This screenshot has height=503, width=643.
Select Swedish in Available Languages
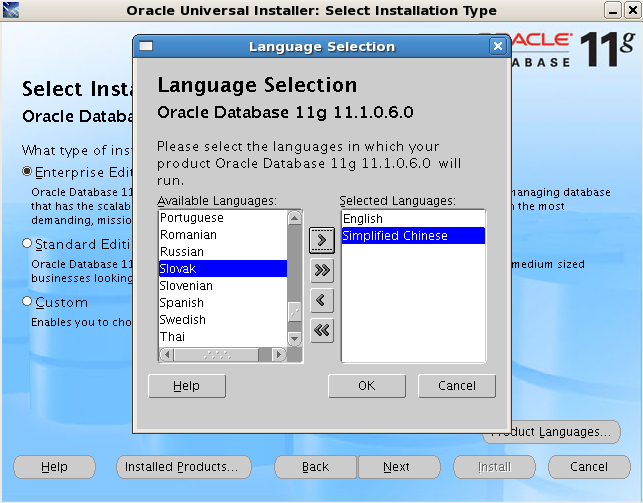pyautogui.click(x=223, y=319)
